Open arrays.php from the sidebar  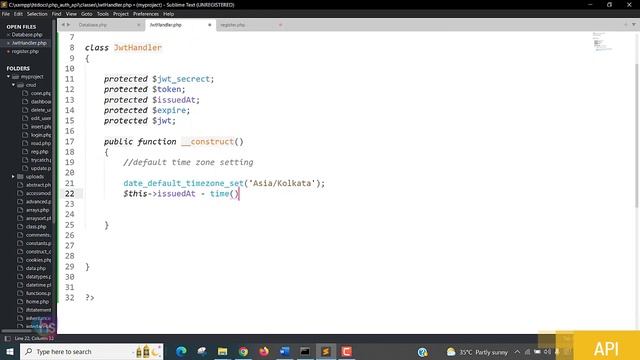(x=37, y=210)
